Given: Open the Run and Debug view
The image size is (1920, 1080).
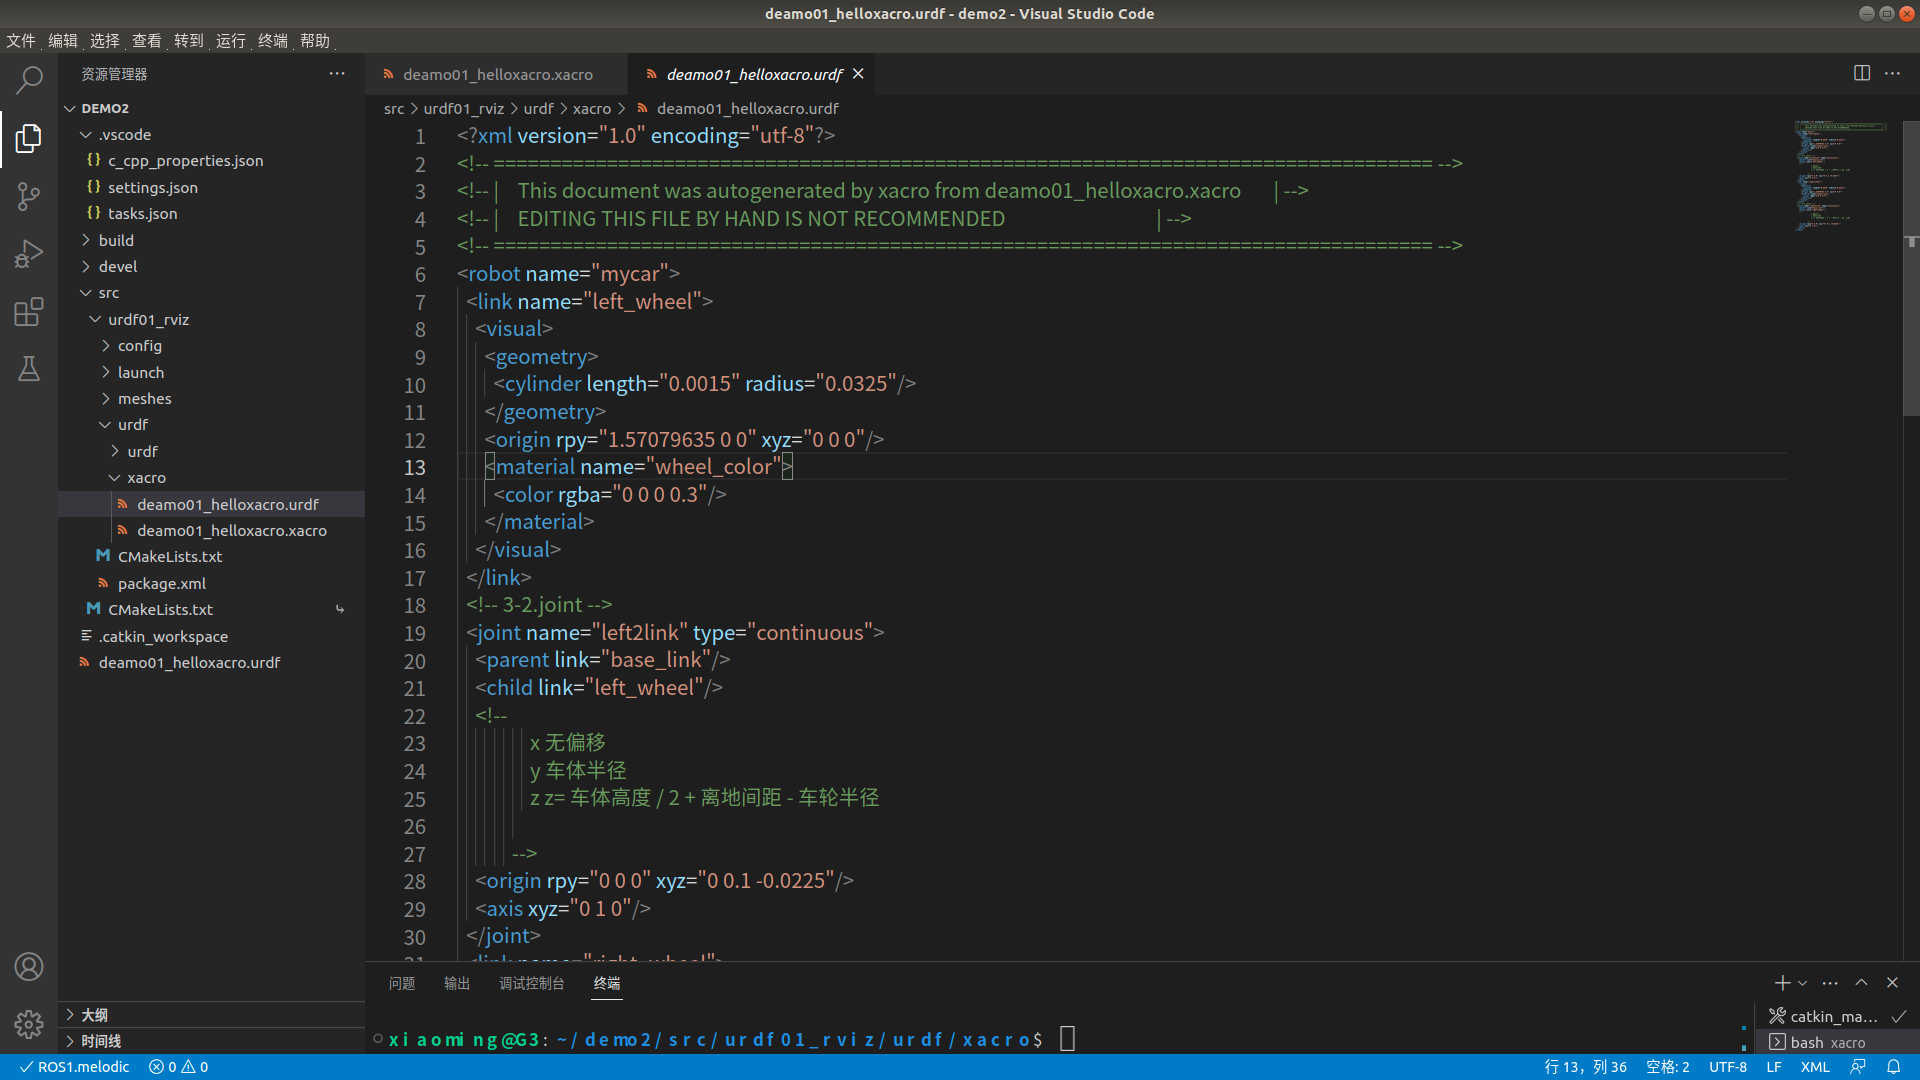Looking at the screenshot, I should [29, 254].
